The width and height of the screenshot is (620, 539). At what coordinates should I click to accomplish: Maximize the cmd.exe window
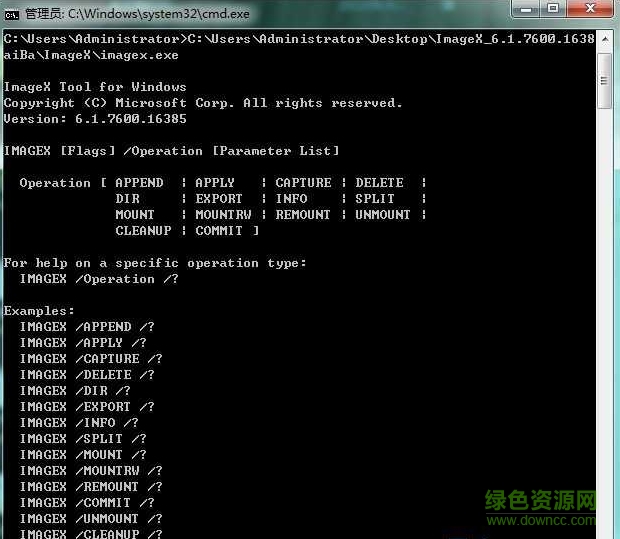(x=553, y=9)
